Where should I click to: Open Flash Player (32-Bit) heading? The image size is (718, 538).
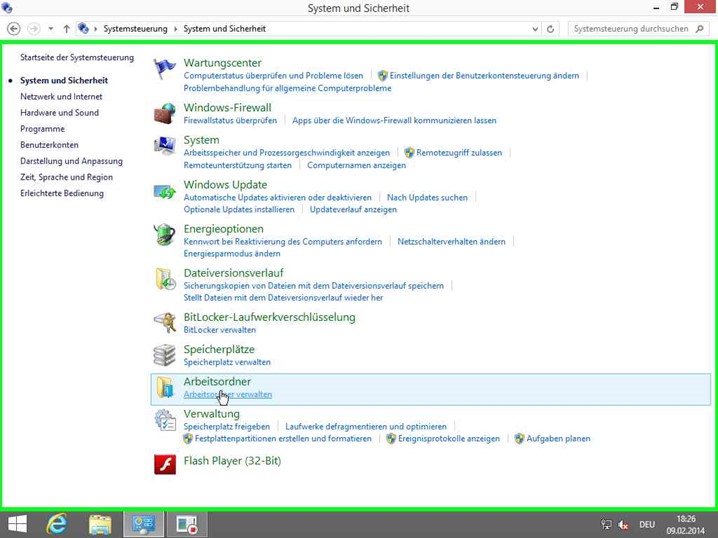coord(232,461)
